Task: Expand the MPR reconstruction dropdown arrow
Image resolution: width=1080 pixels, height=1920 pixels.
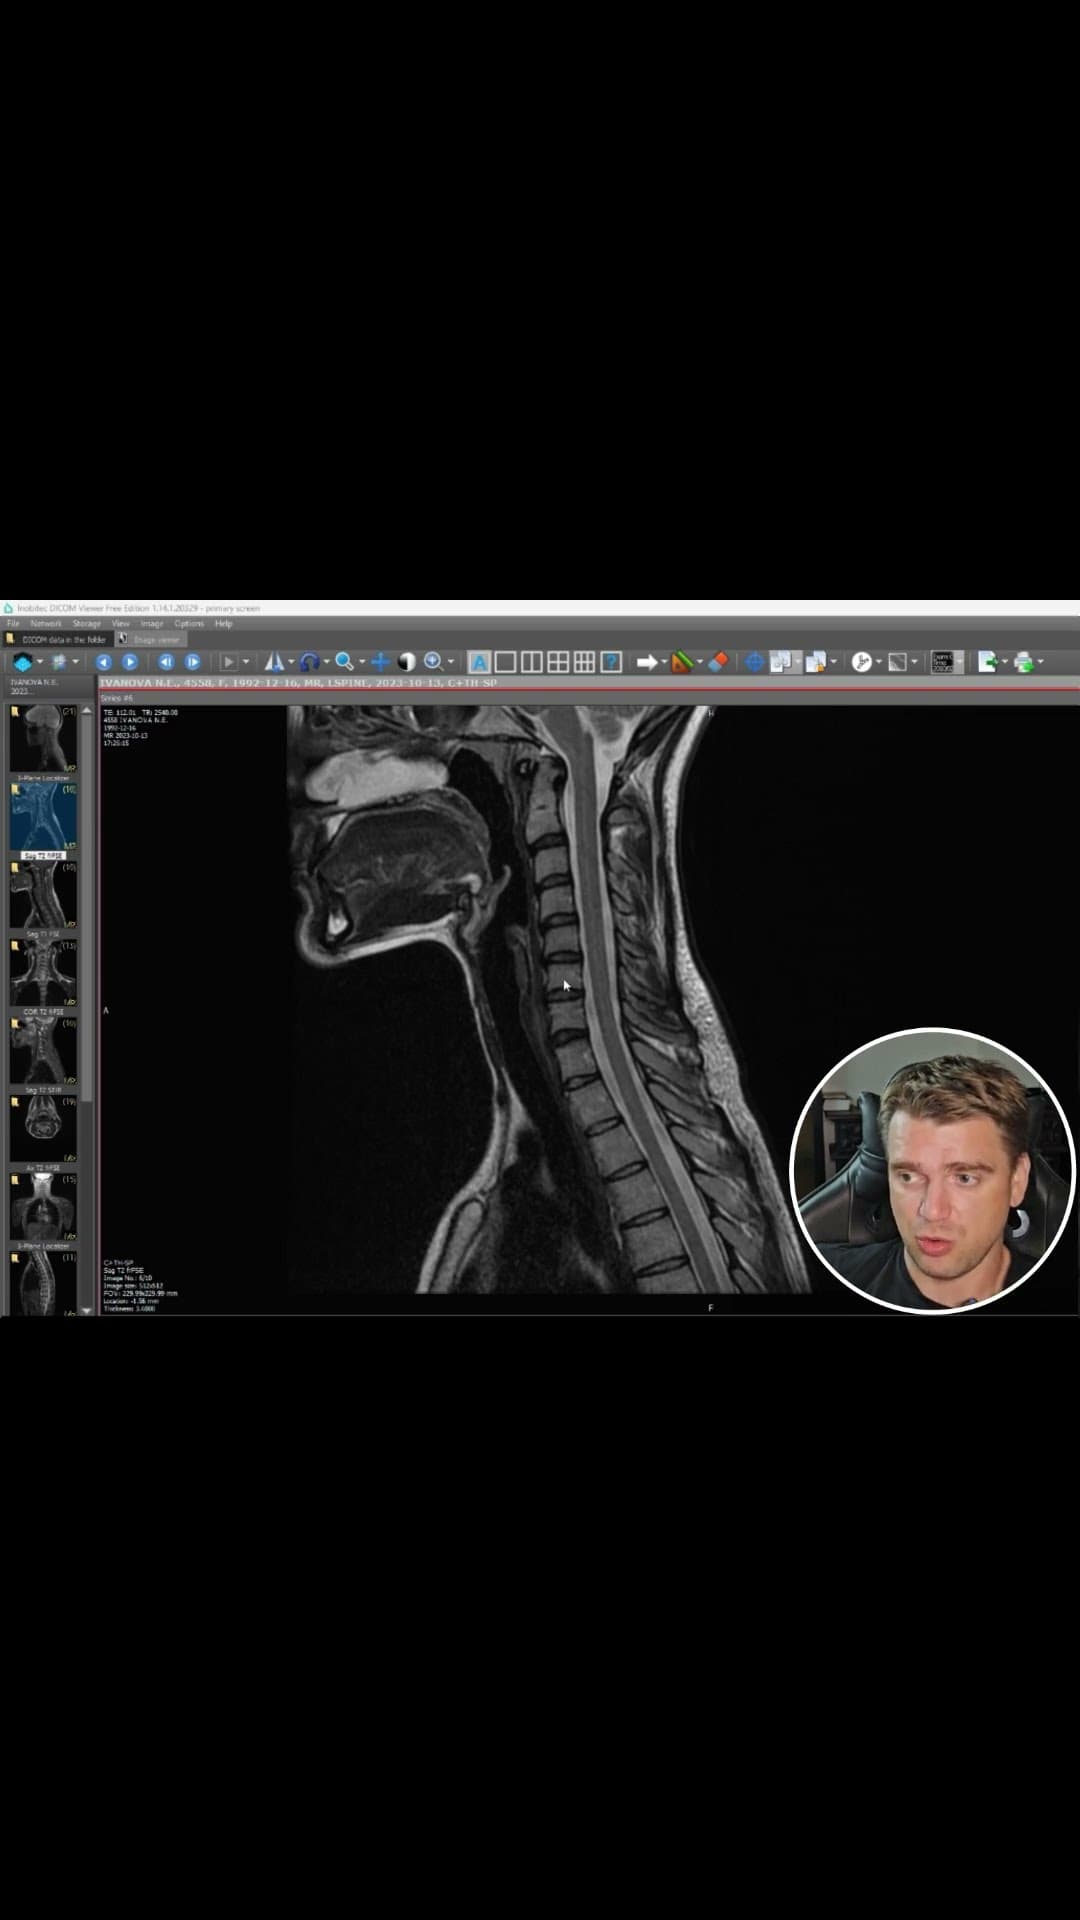Action: pos(75,662)
